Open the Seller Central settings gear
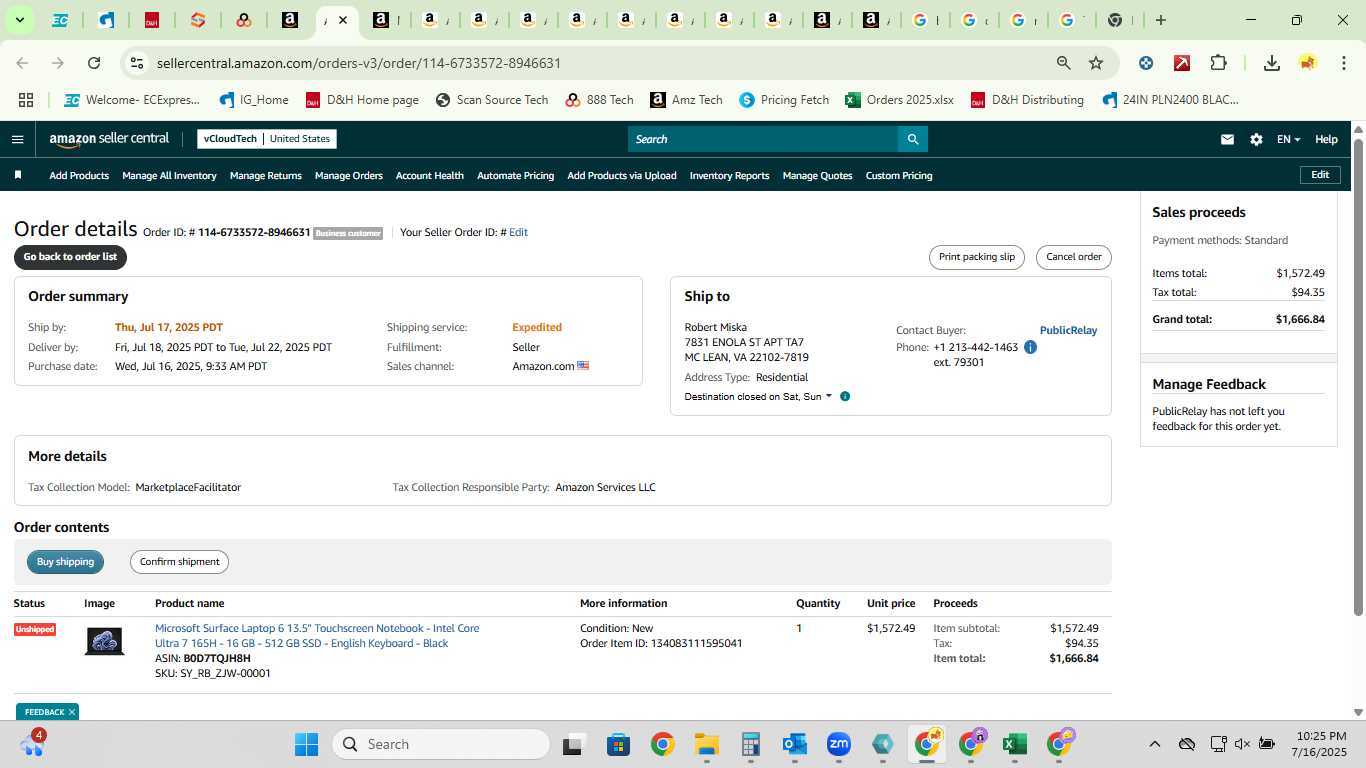 [1256, 139]
